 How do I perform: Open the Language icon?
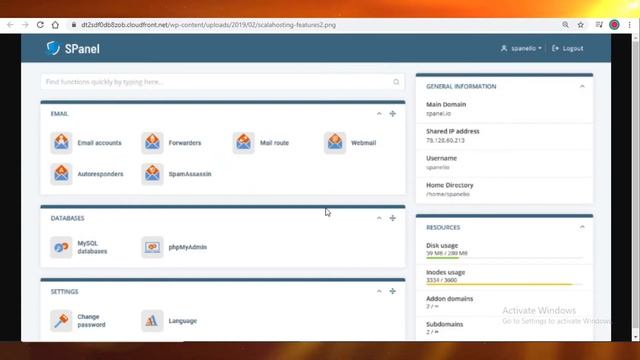click(152, 320)
